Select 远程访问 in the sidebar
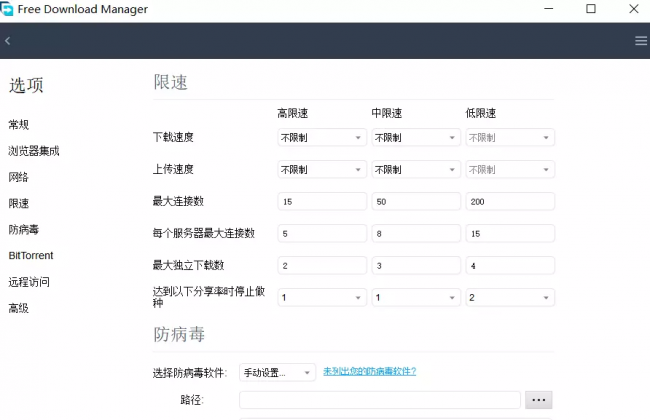 (x=29, y=282)
